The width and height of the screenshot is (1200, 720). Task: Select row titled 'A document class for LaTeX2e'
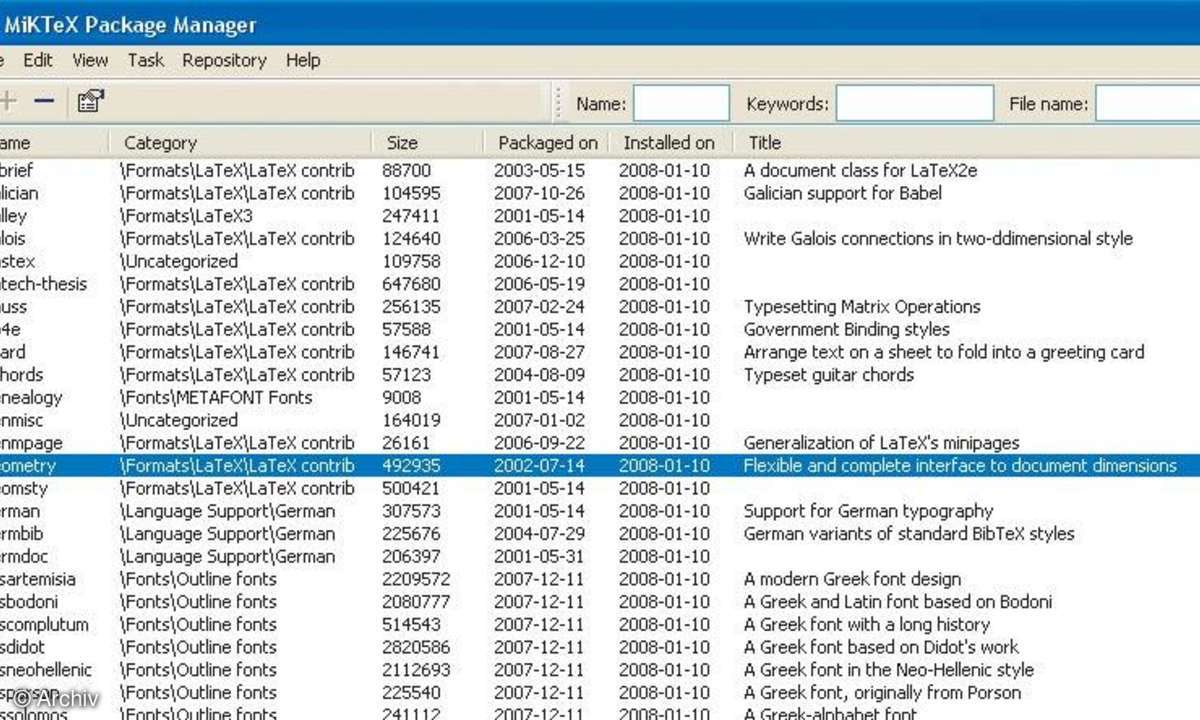tap(600, 171)
